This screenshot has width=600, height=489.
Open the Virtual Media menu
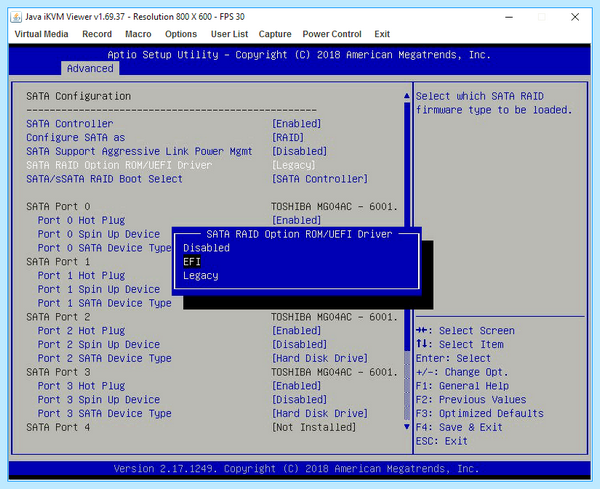click(x=41, y=34)
